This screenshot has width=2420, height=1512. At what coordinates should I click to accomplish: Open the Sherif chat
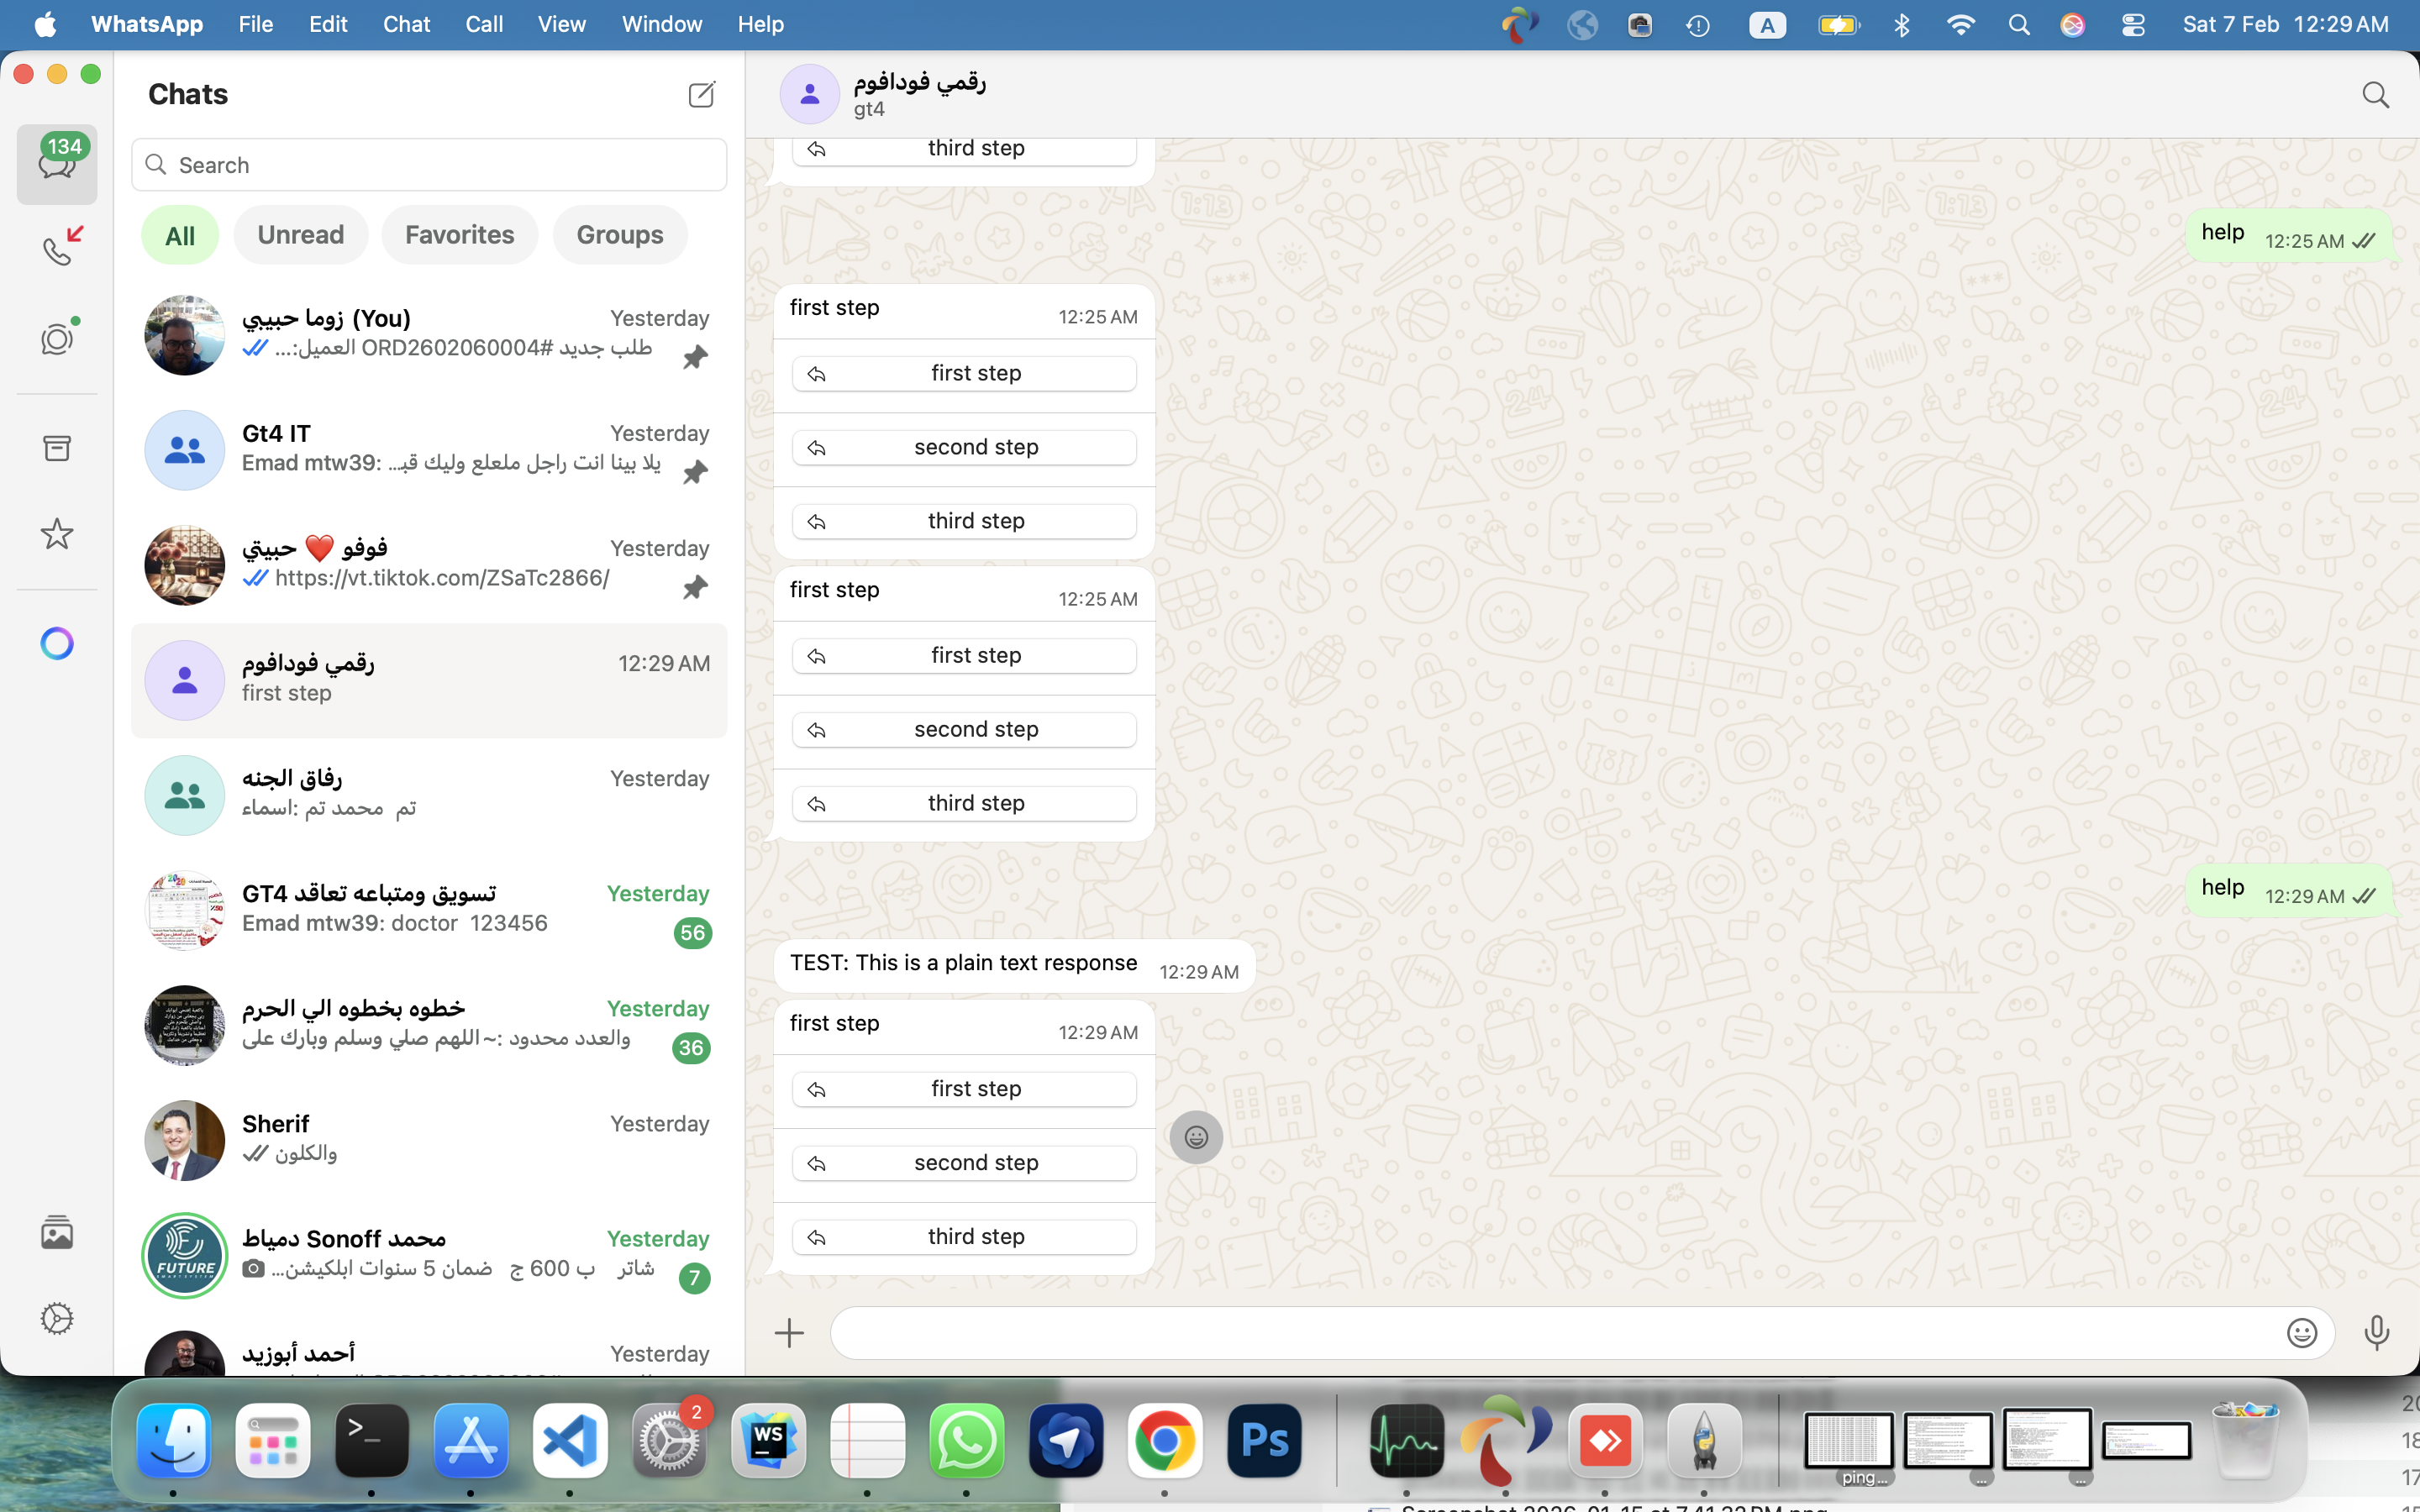(430, 1139)
